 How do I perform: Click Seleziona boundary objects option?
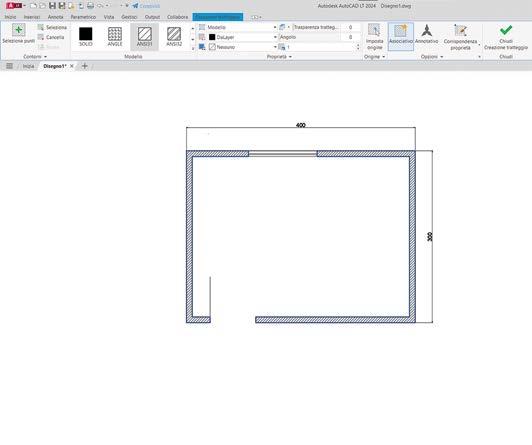click(x=52, y=27)
